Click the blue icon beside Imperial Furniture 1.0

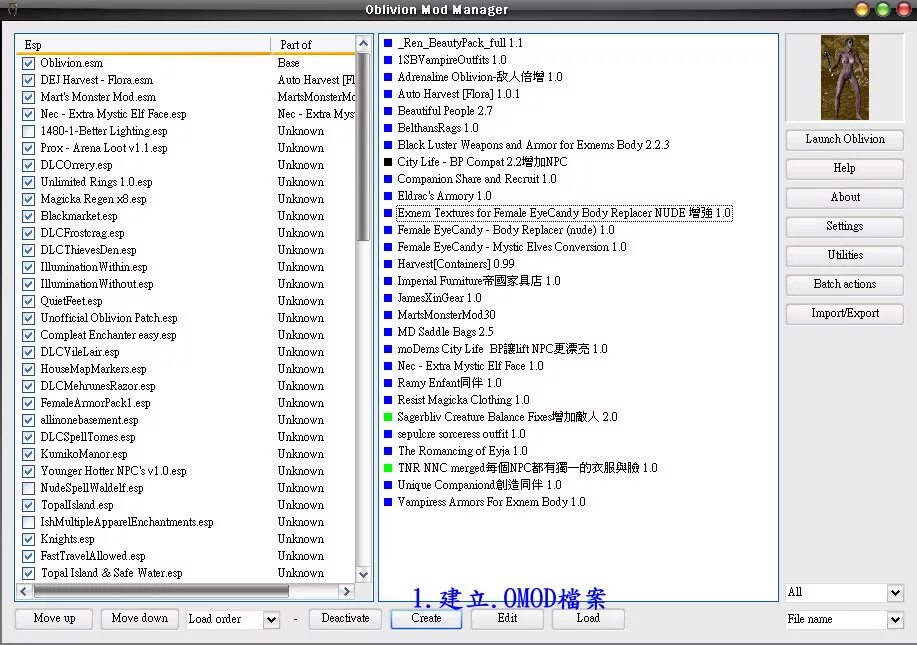click(388, 281)
